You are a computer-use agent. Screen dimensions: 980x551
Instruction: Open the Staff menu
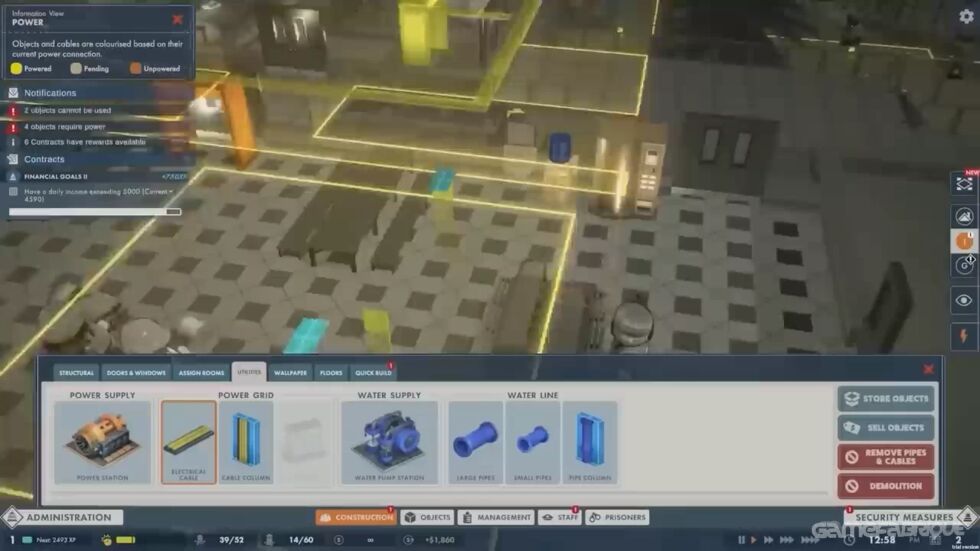[x=561, y=517]
